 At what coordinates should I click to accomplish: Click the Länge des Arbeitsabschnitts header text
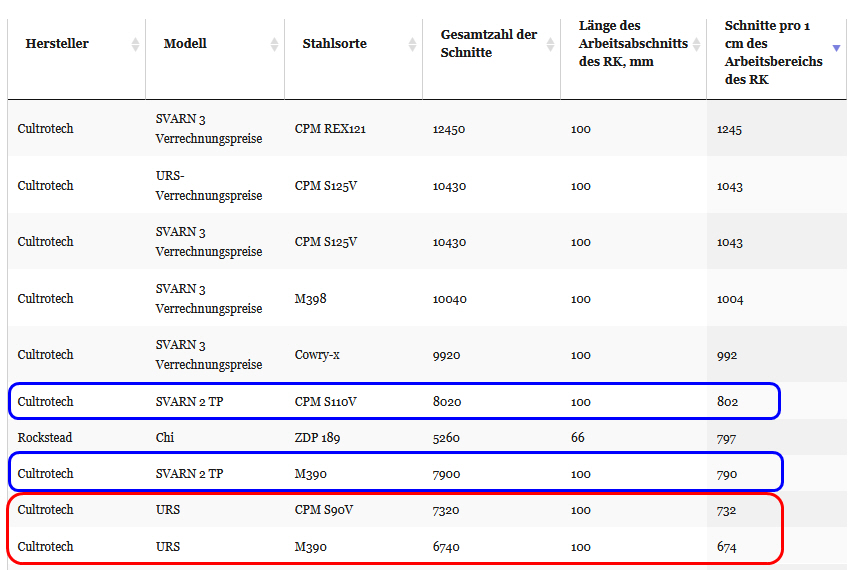tap(633, 43)
